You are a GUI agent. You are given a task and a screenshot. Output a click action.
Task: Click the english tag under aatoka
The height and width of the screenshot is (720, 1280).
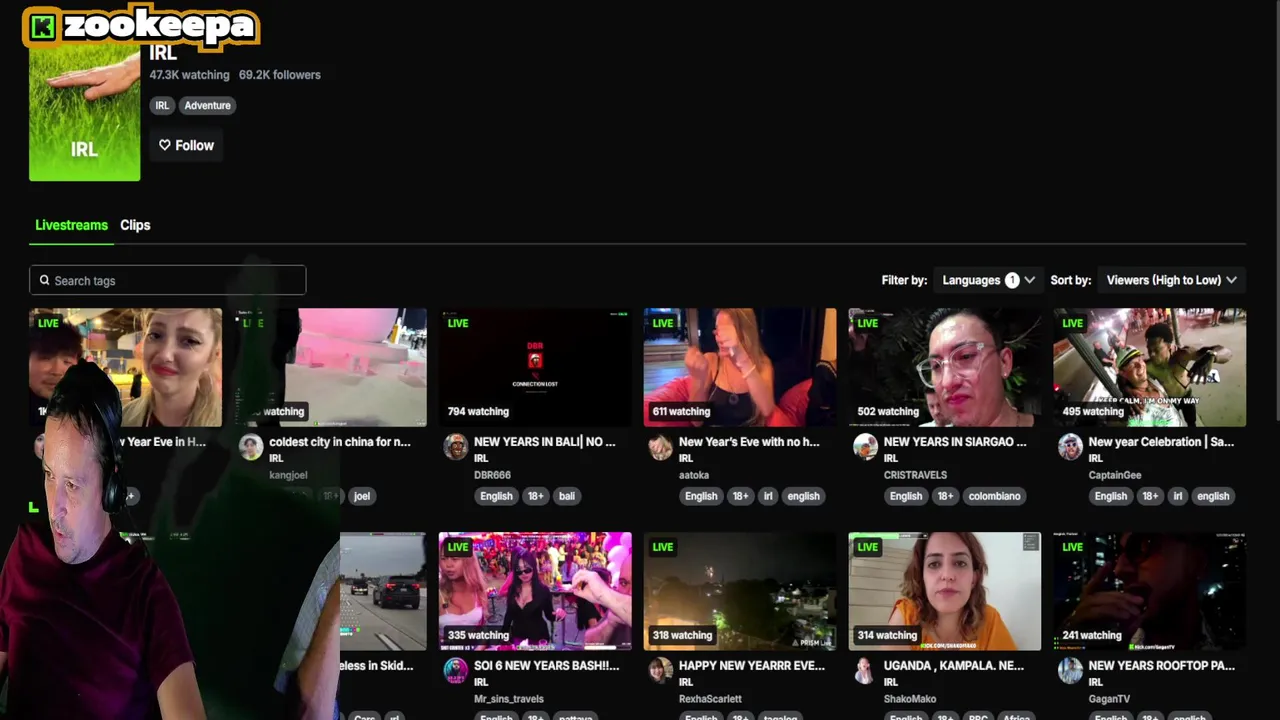pos(803,496)
